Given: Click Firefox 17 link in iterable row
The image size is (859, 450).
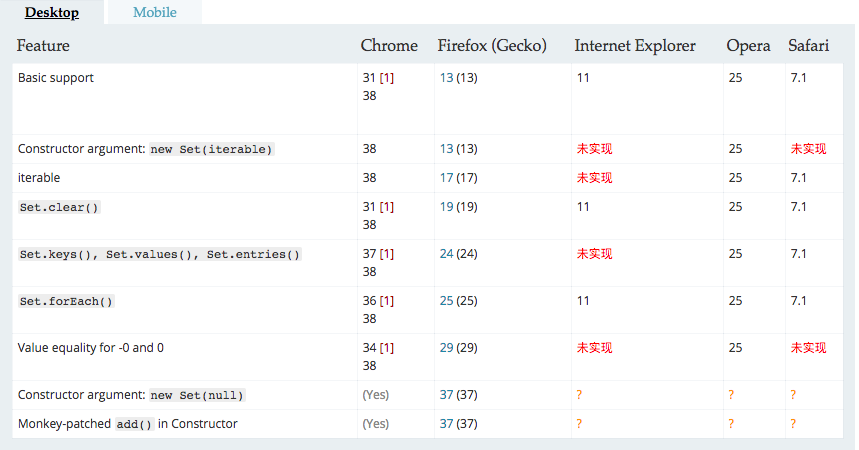Looking at the screenshot, I should [x=446, y=178].
